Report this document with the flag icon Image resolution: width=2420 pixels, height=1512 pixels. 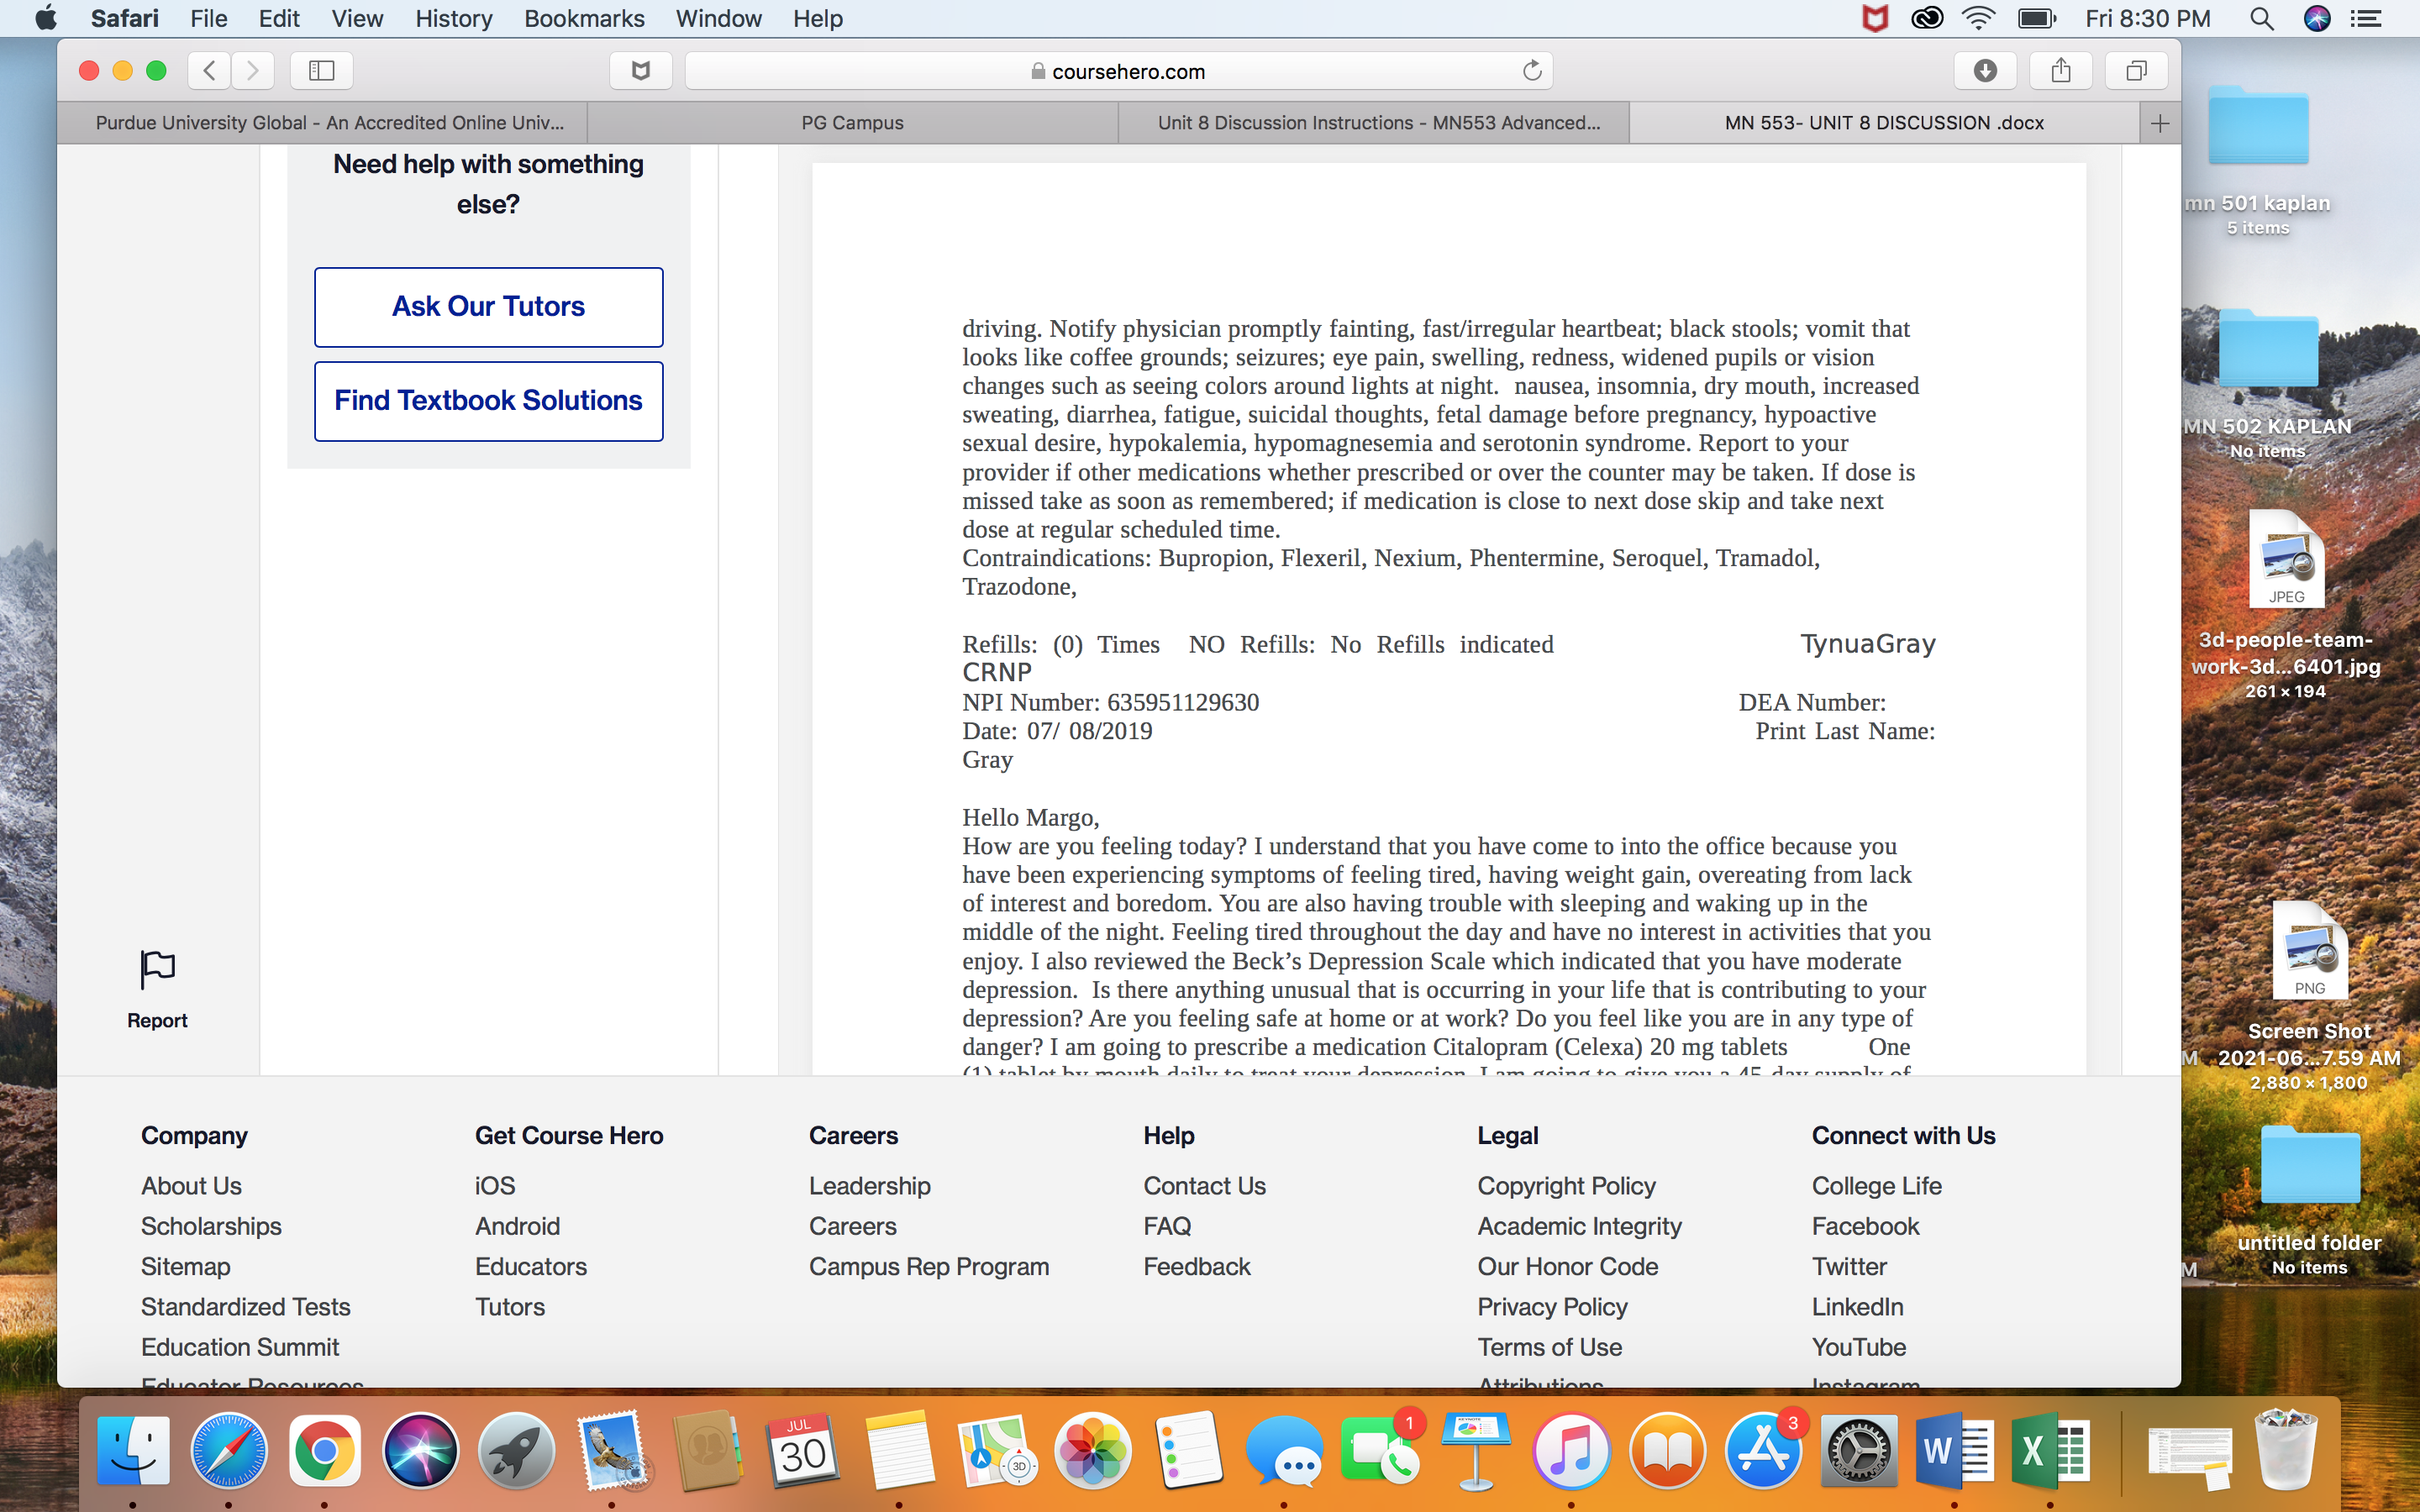tap(157, 989)
